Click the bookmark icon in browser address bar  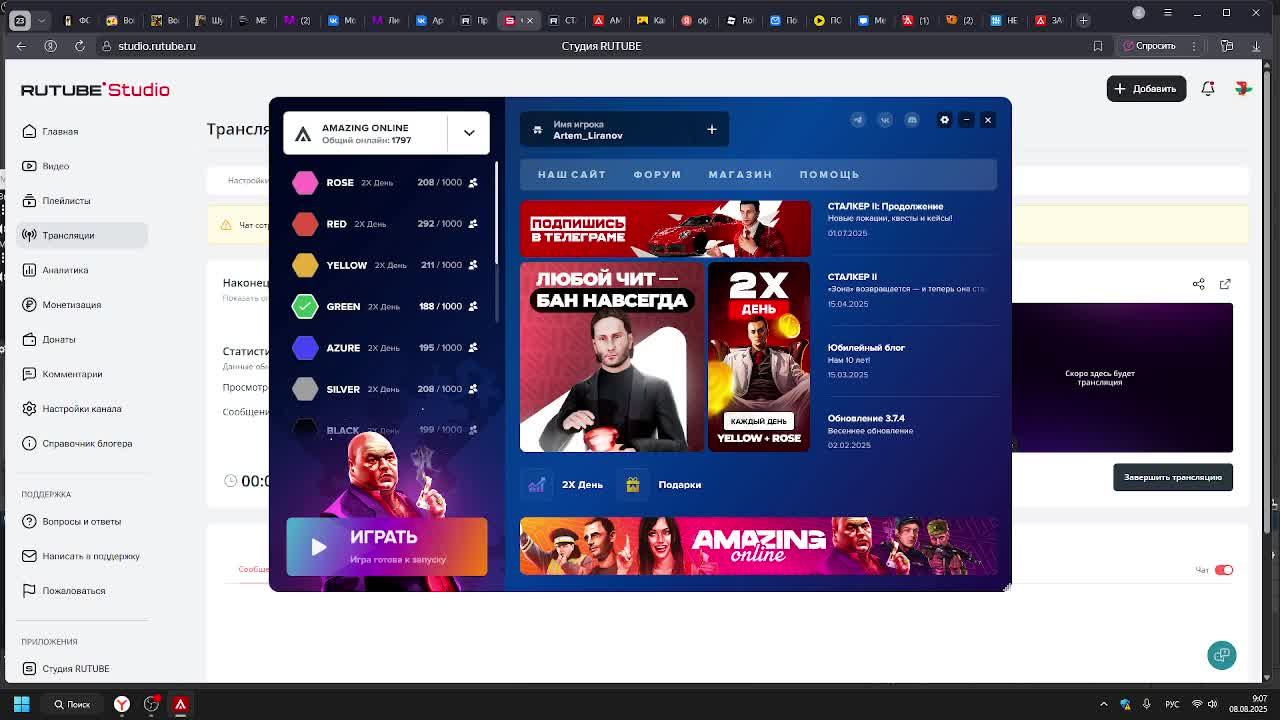click(x=1098, y=46)
